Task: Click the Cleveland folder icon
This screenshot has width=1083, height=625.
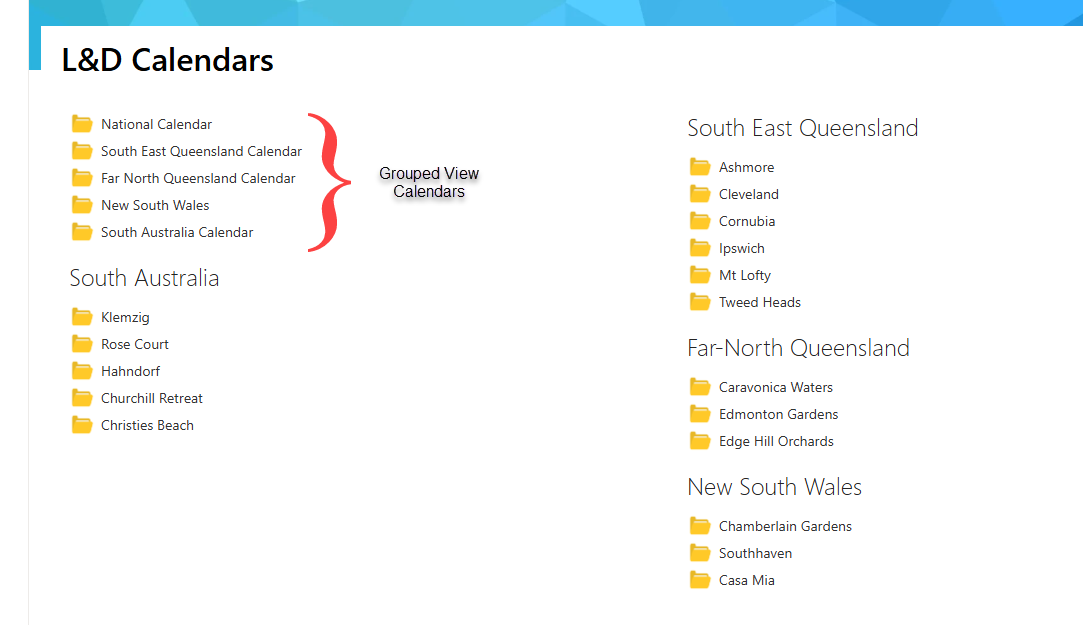Action: pyautogui.click(x=700, y=194)
